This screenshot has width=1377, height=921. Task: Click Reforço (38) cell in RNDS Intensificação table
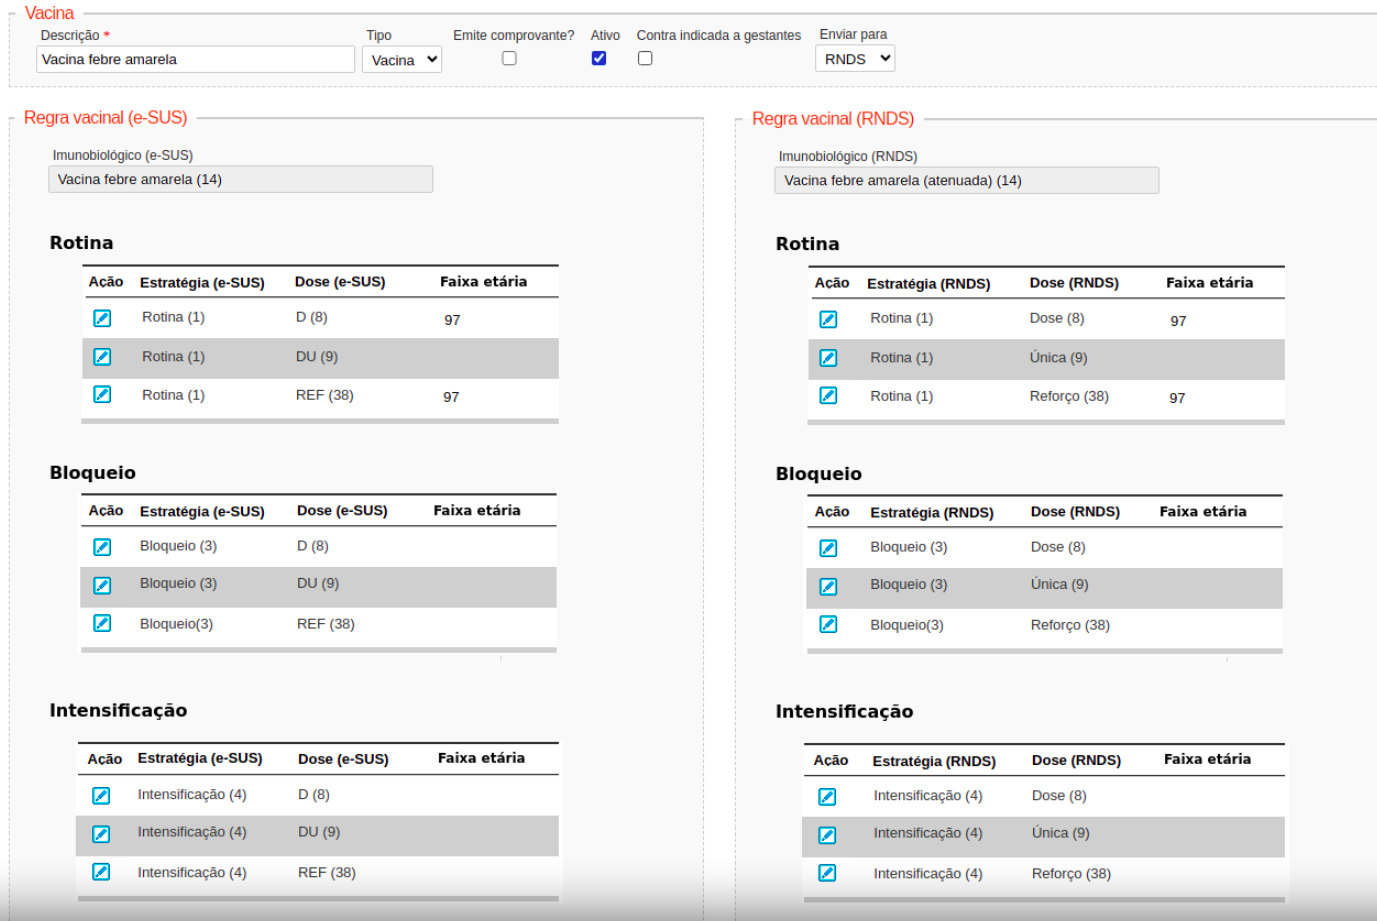tap(1071, 874)
